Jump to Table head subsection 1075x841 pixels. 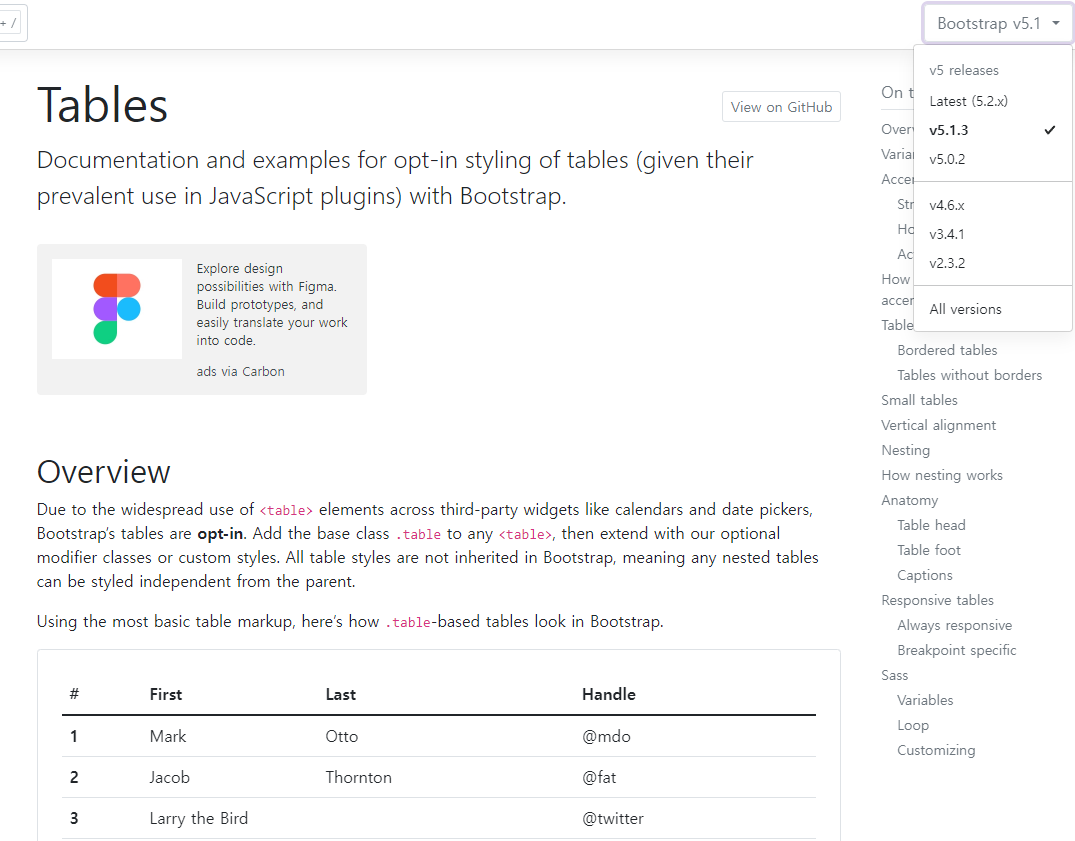931,525
